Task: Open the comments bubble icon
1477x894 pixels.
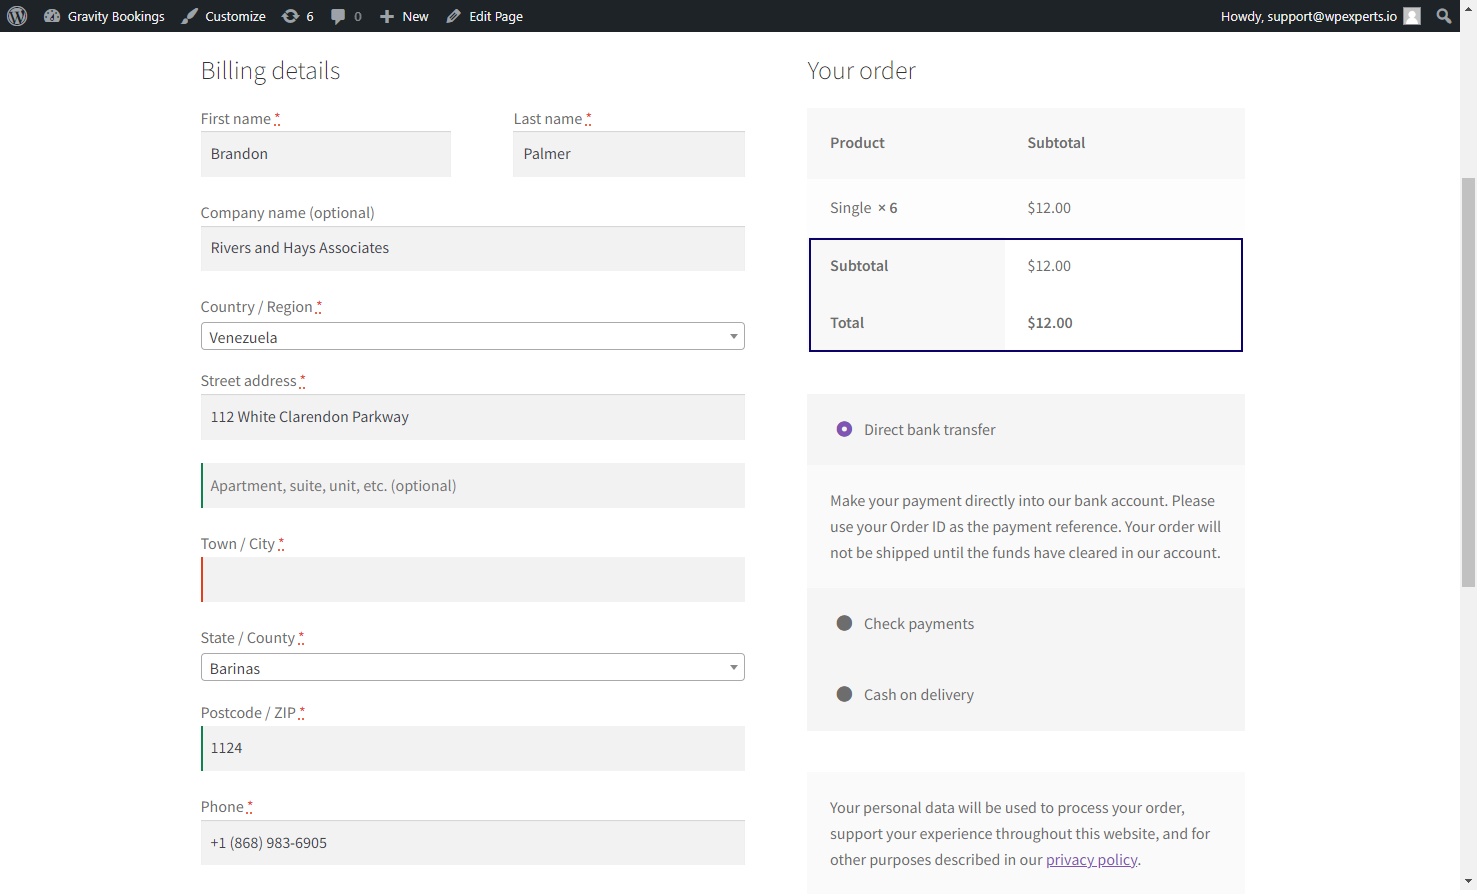Action: coord(338,16)
